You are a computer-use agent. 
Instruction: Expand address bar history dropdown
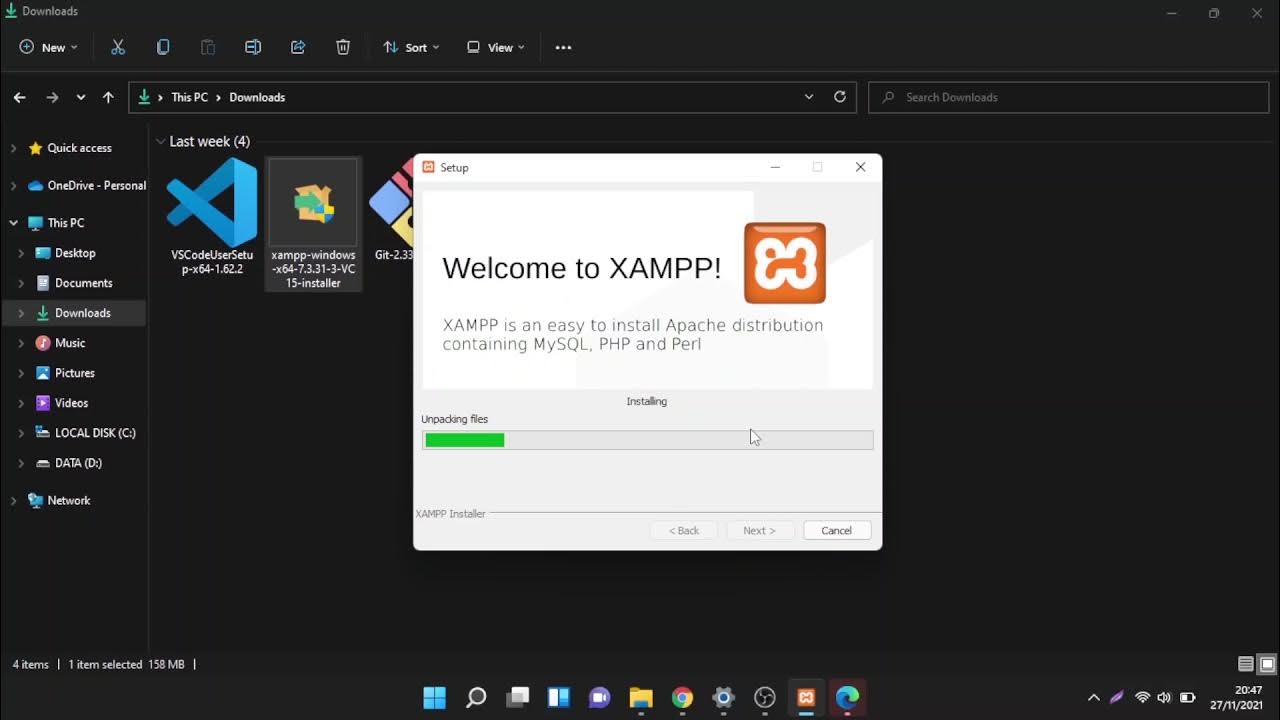coord(809,97)
